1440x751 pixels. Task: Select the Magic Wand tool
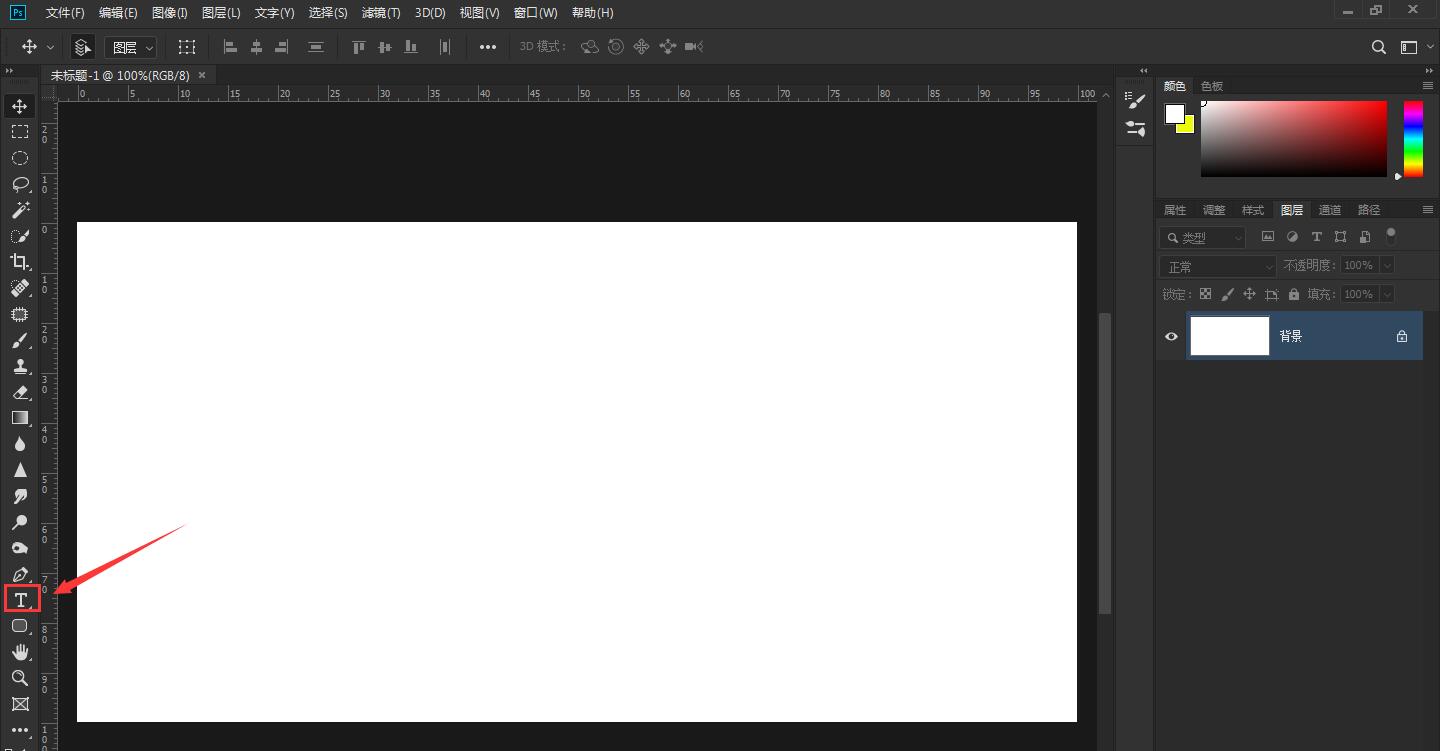(x=20, y=210)
